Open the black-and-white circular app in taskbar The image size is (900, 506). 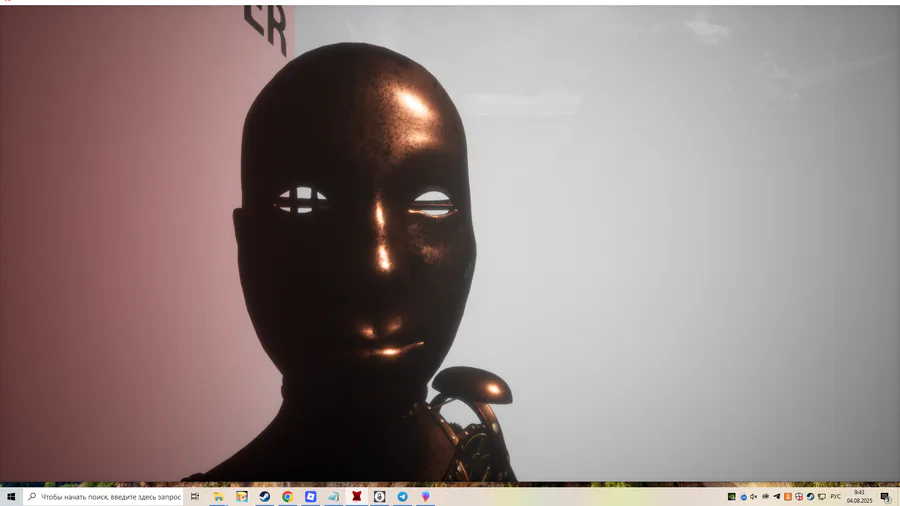(379, 497)
